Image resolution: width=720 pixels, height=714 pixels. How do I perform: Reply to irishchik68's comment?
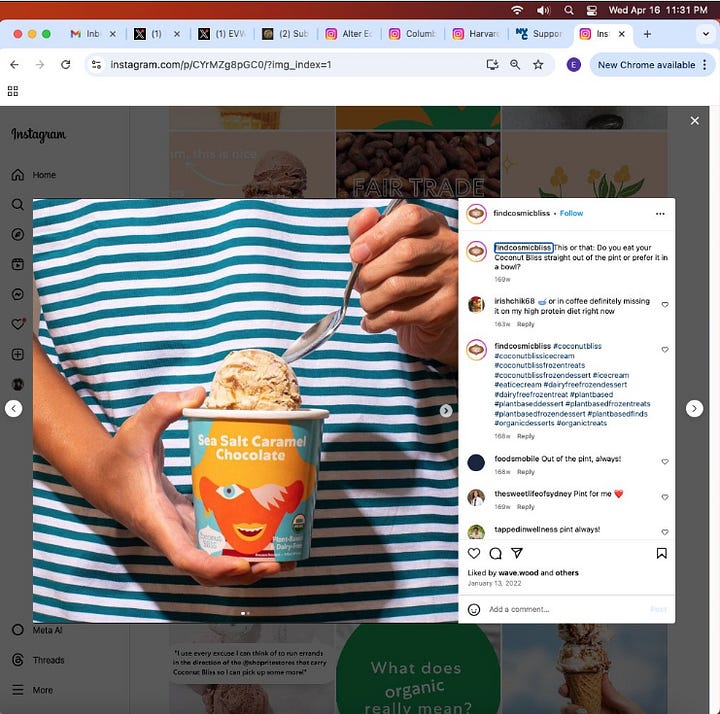(526, 324)
